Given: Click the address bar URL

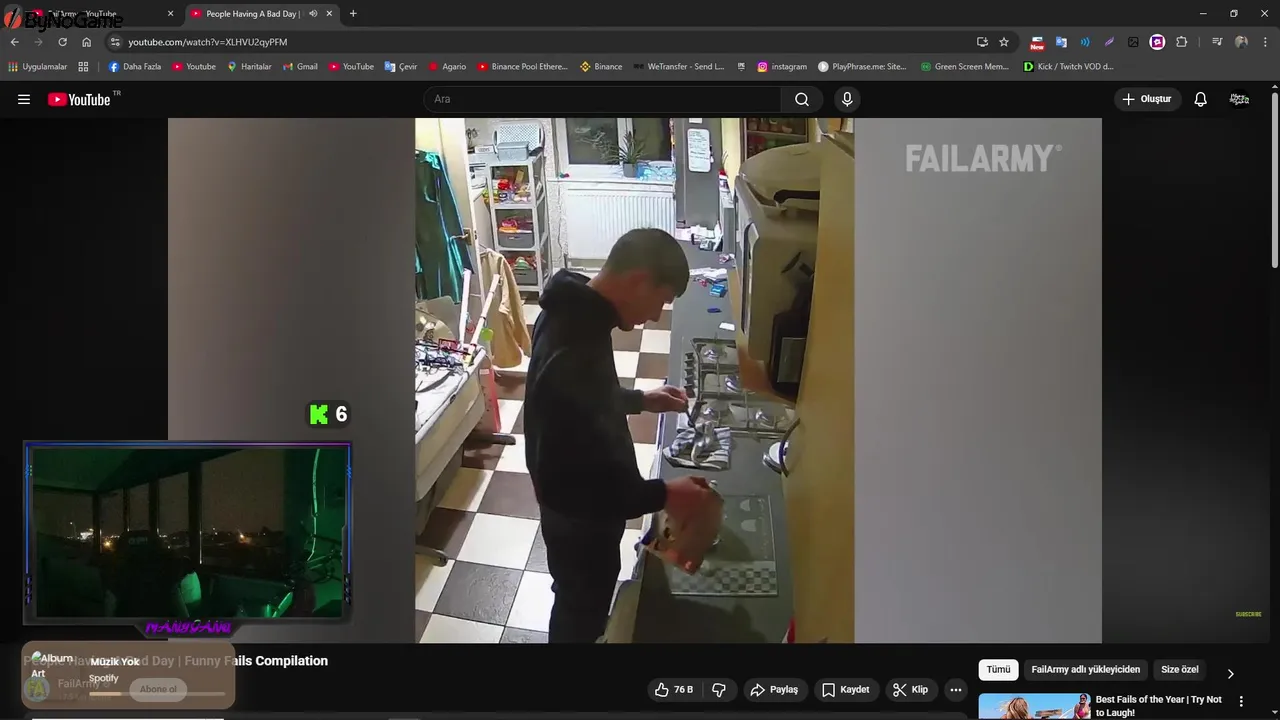Looking at the screenshot, I should 207,42.
